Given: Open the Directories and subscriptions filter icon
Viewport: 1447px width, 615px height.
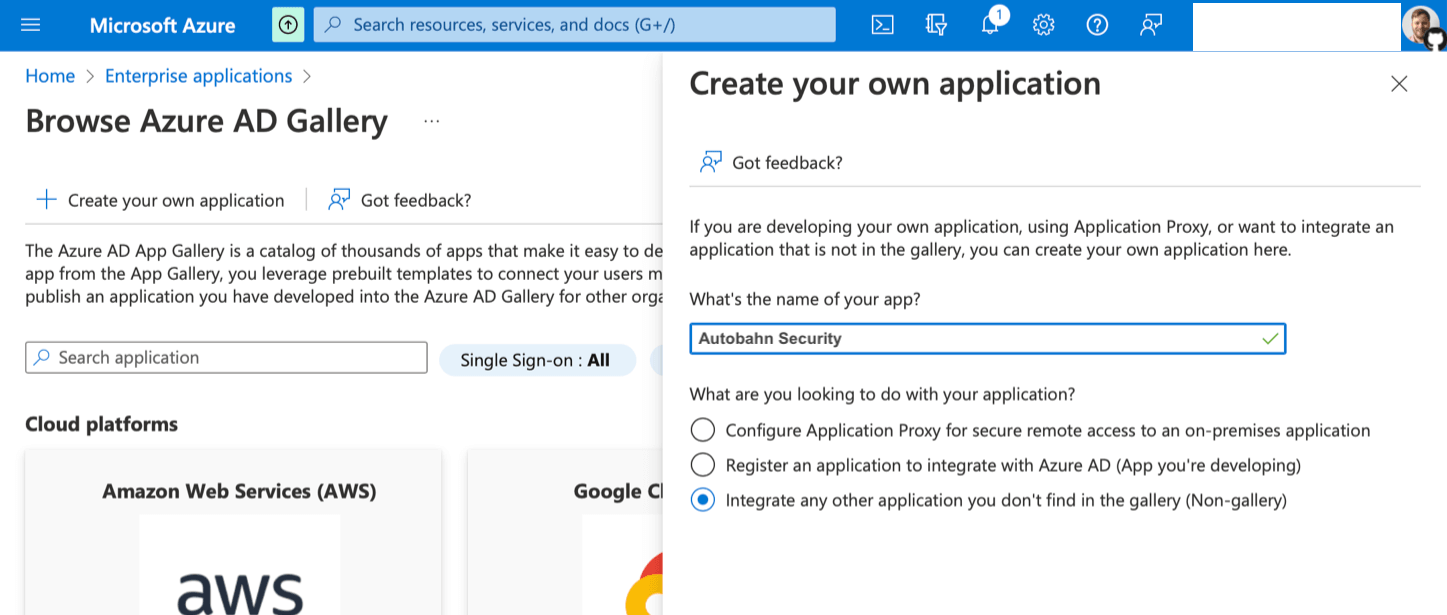Looking at the screenshot, I should tap(936, 25).
